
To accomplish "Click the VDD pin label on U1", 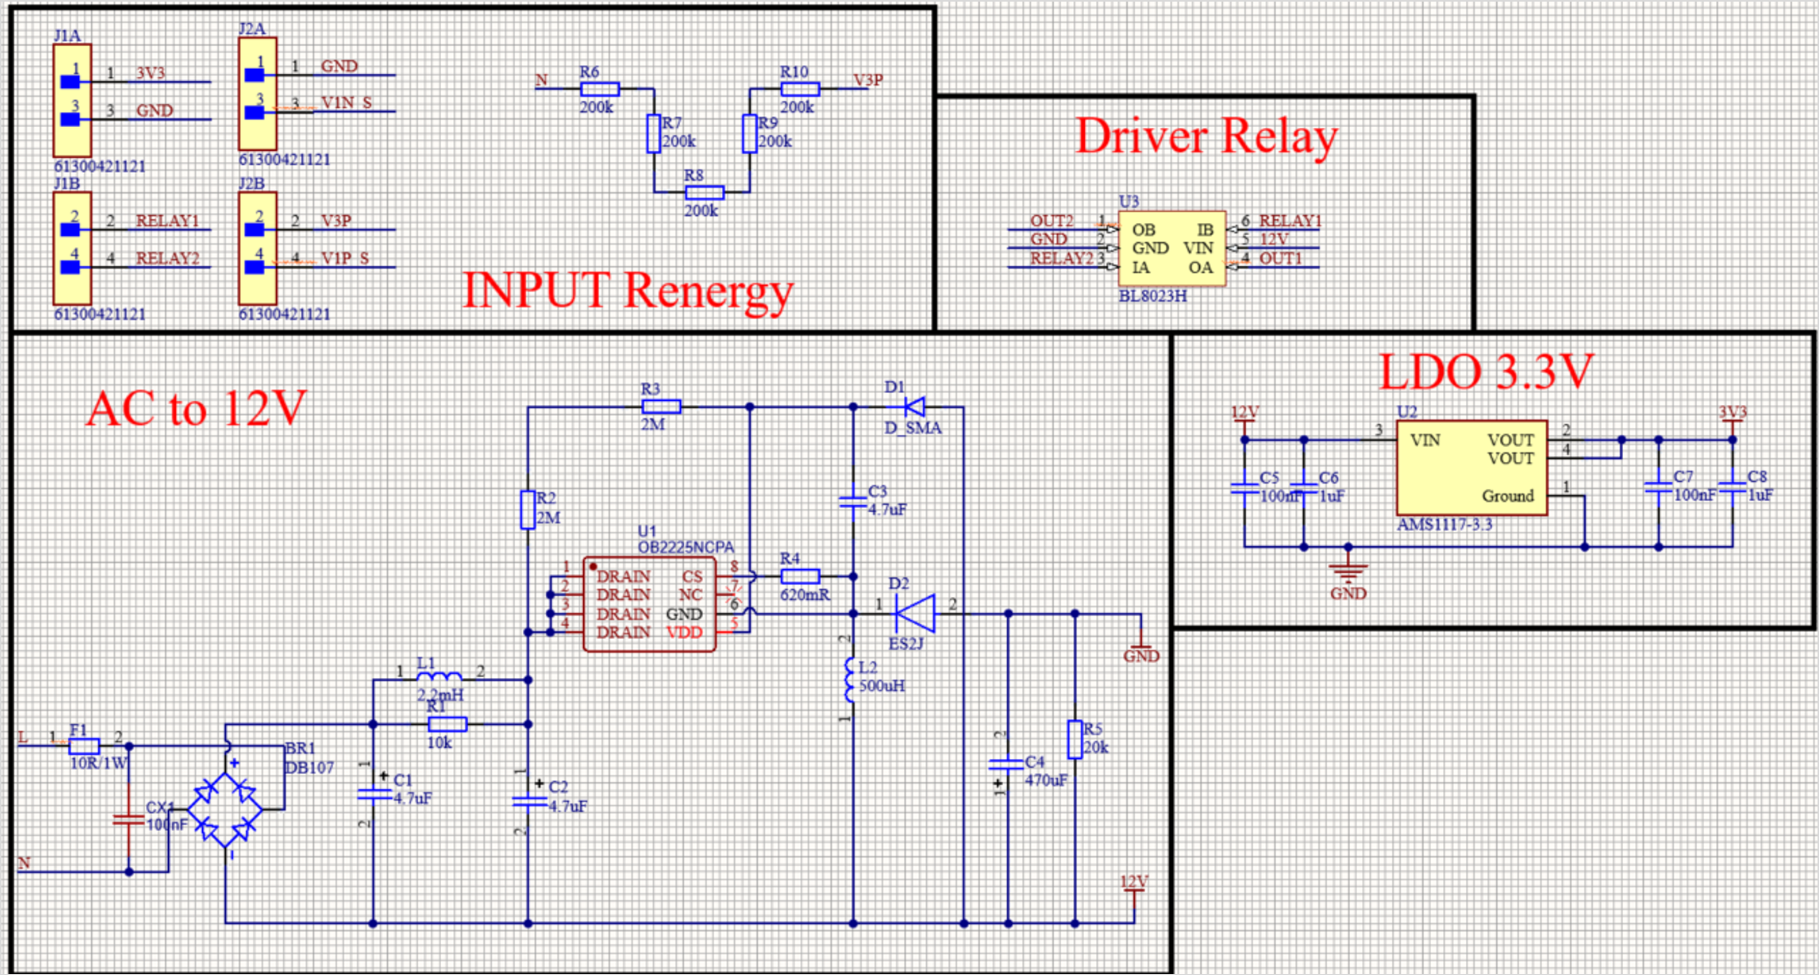I will (x=685, y=632).
